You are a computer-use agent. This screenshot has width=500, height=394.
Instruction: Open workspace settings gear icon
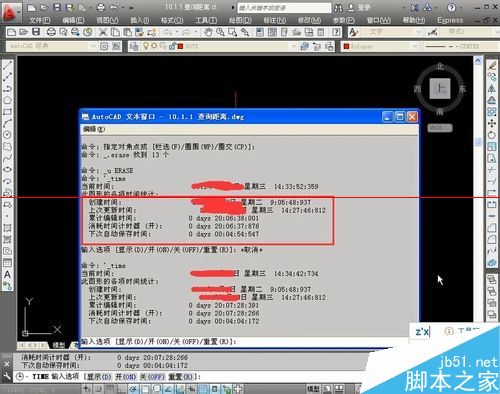coord(104,46)
